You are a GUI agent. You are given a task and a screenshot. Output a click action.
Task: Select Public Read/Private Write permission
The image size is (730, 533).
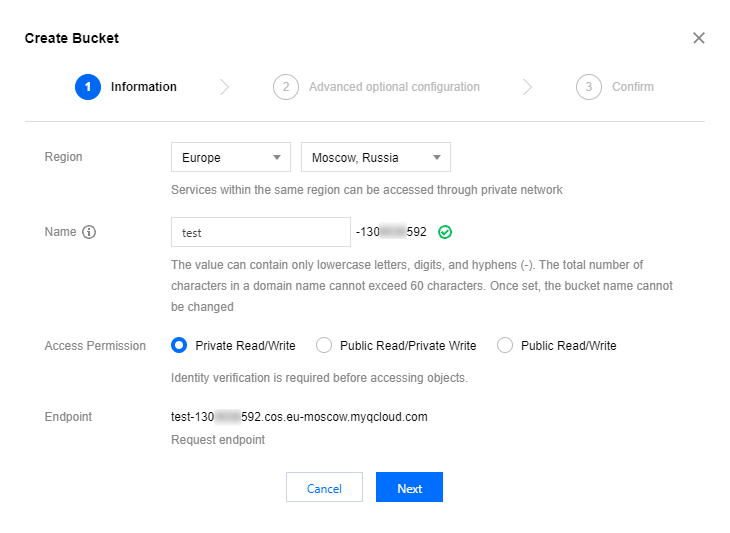coord(324,345)
